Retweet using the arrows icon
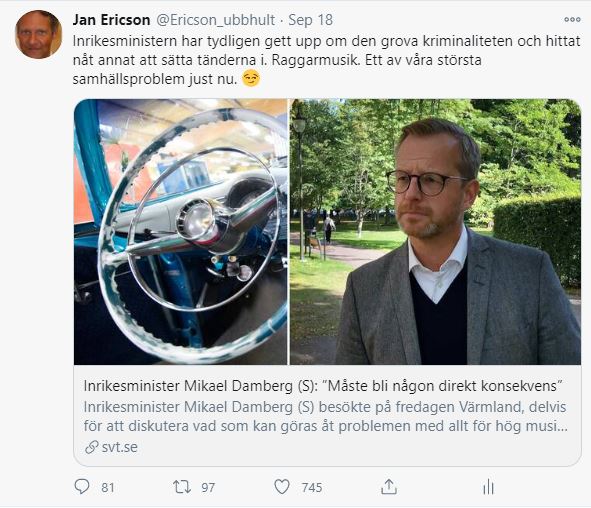This screenshot has height=508, width=591. click(182, 487)
